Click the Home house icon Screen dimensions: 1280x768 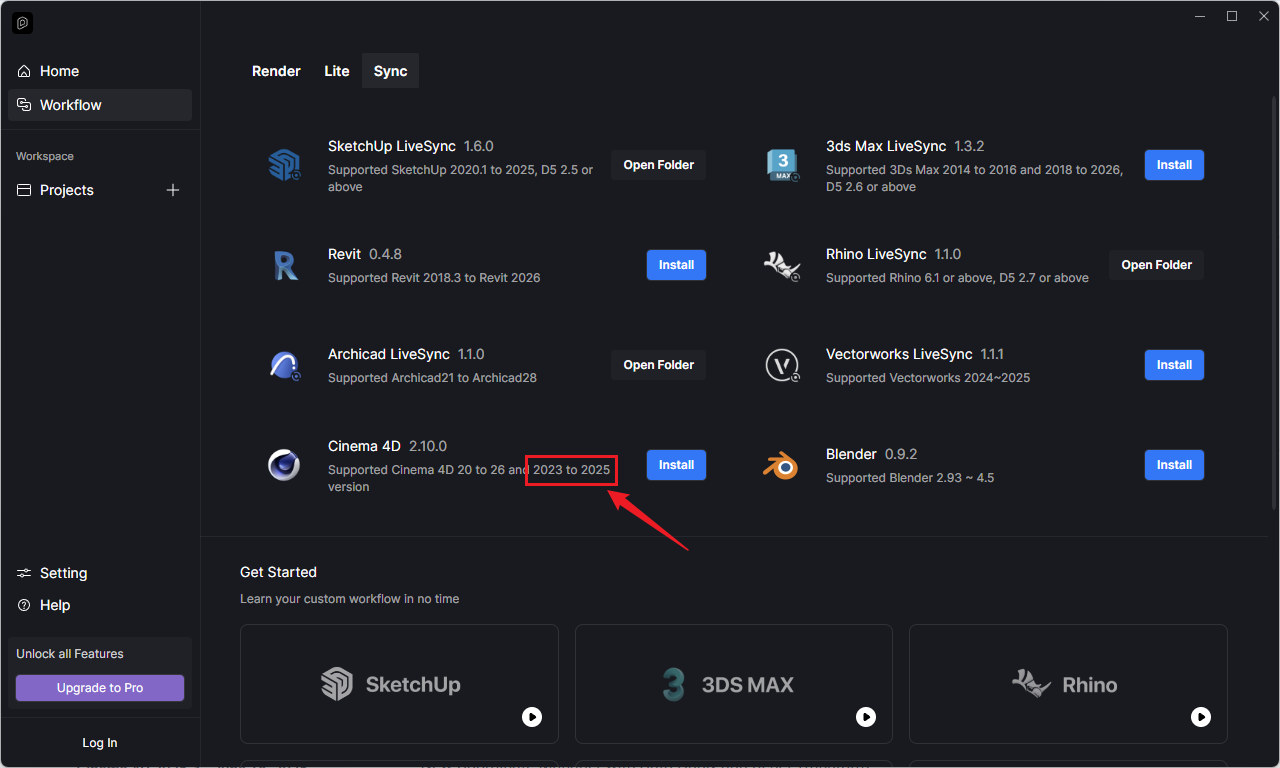click(x=24, y=71)
